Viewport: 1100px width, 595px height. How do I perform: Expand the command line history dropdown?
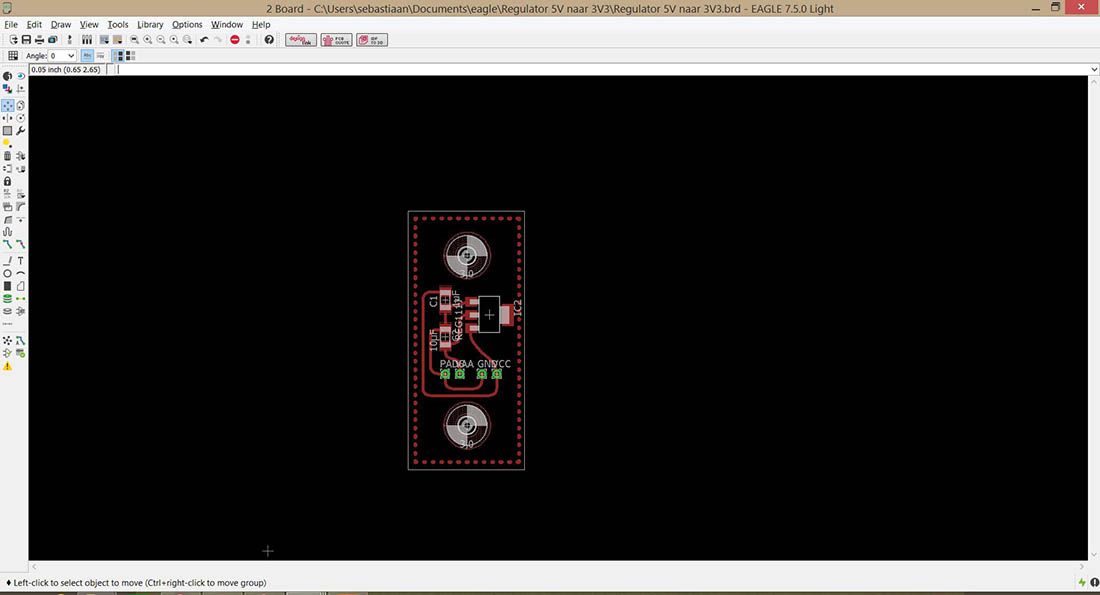click(1094, 69)
